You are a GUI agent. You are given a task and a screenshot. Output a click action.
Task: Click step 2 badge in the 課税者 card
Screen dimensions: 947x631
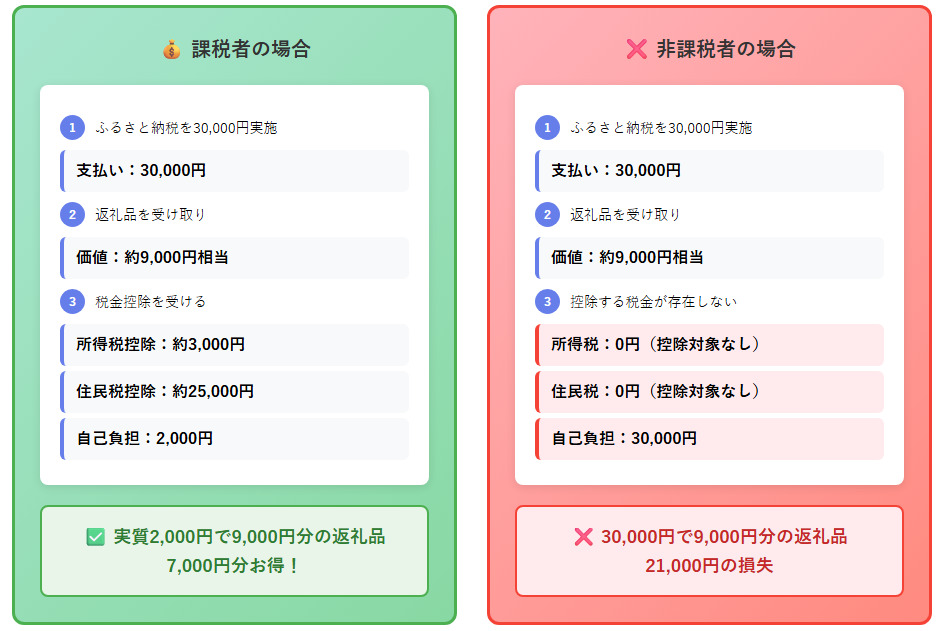(x=72, y=215)
